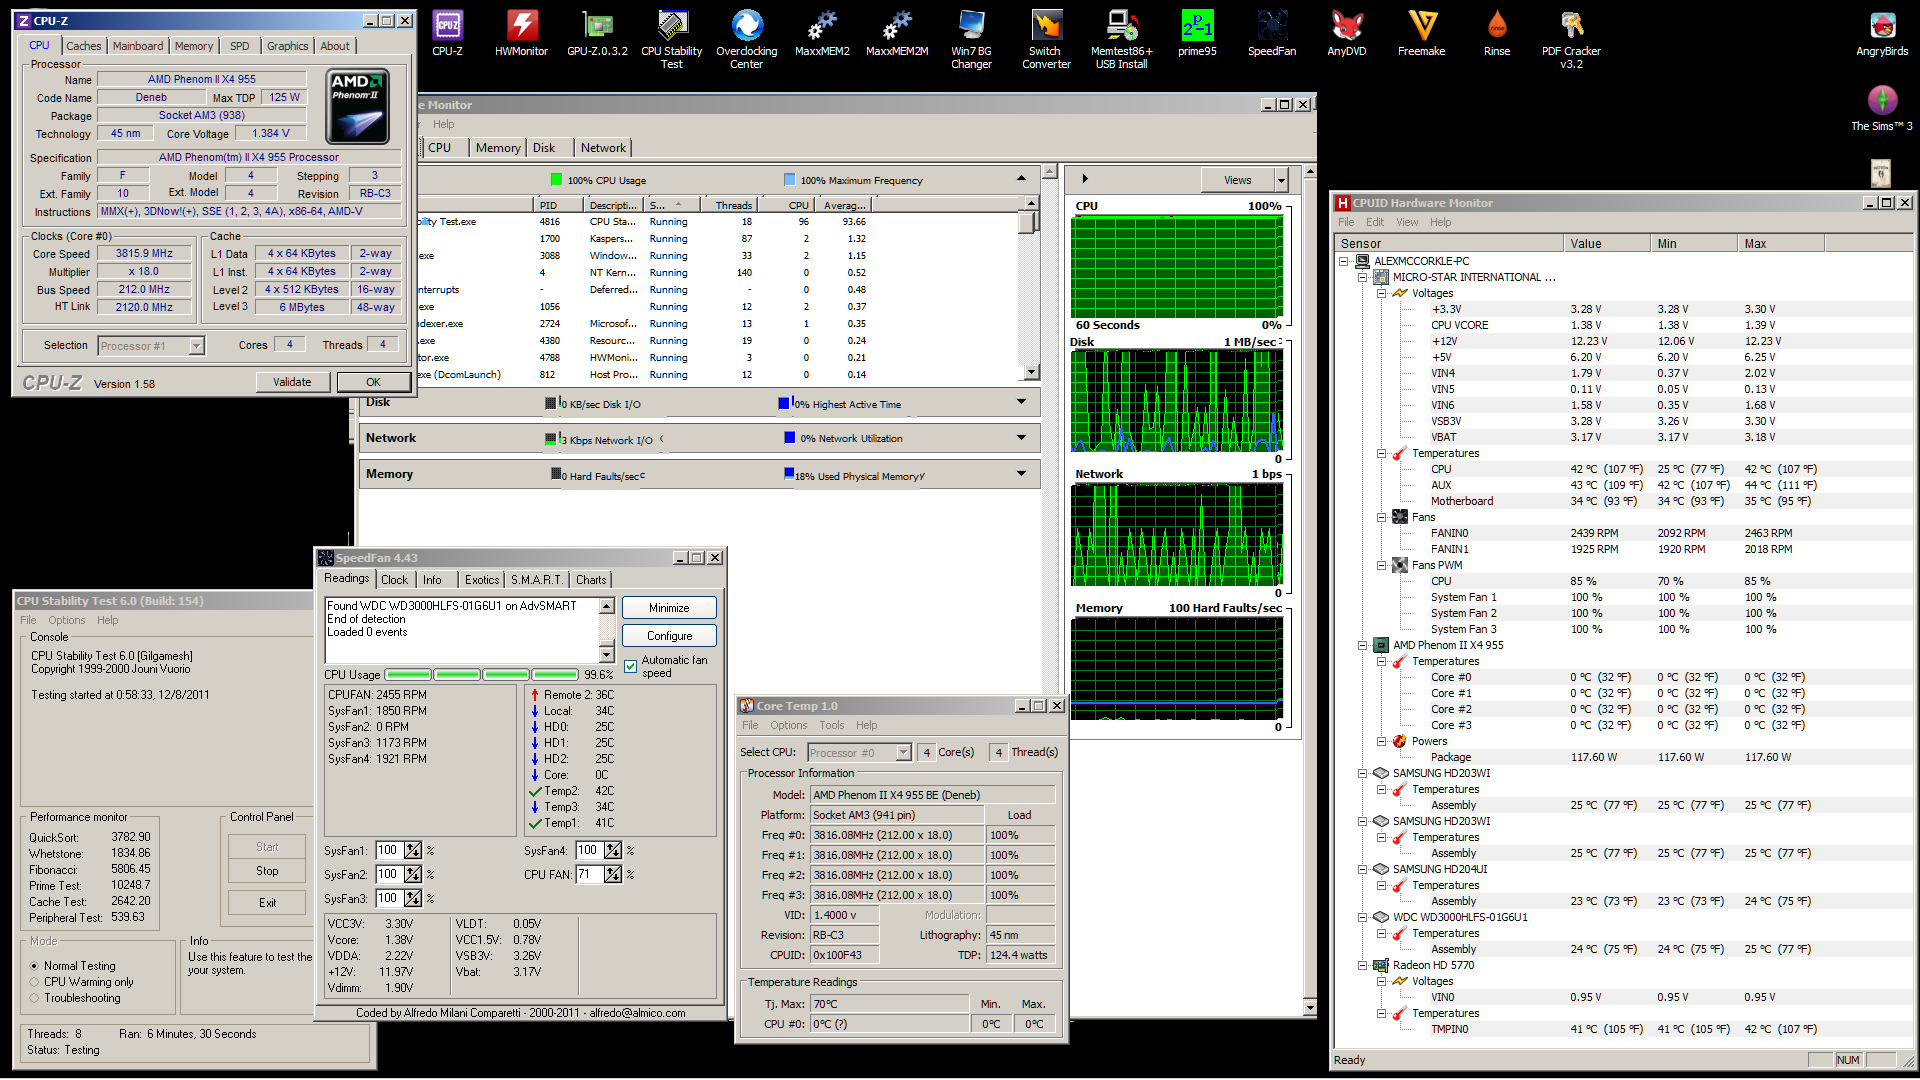Open Rinse desktop icon
Screen dimensions: 1920x1080
1497,33
